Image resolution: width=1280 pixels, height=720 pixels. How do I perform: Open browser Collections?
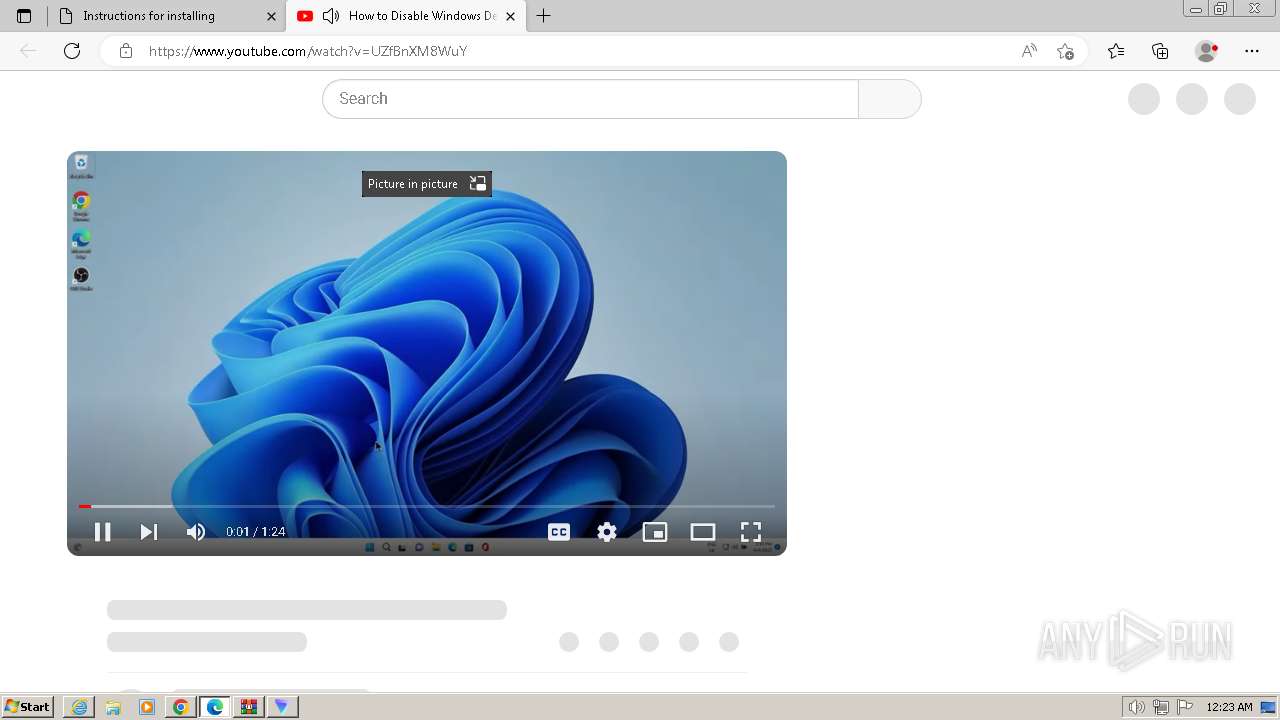(x=1160, y=51)
